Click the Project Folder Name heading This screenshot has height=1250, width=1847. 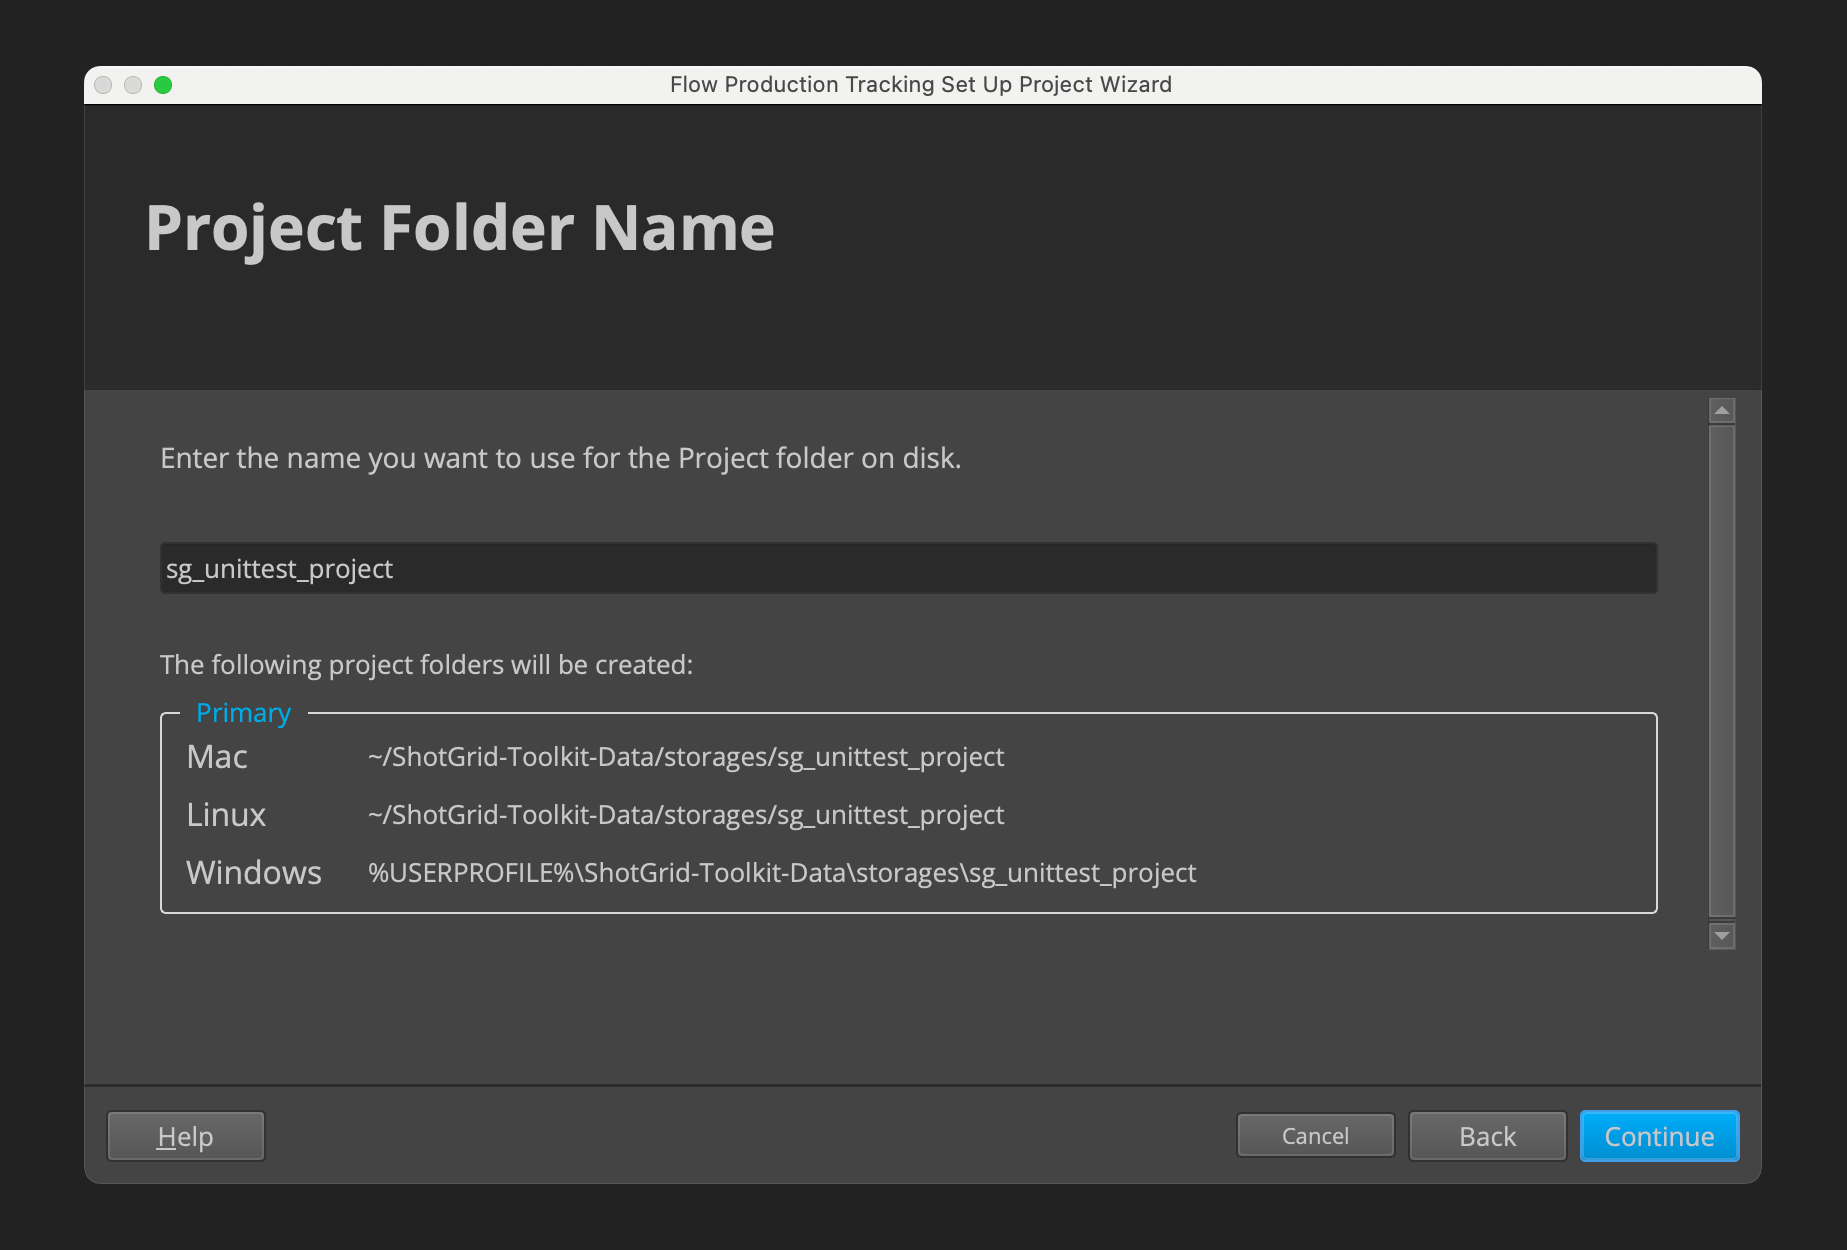460,228
